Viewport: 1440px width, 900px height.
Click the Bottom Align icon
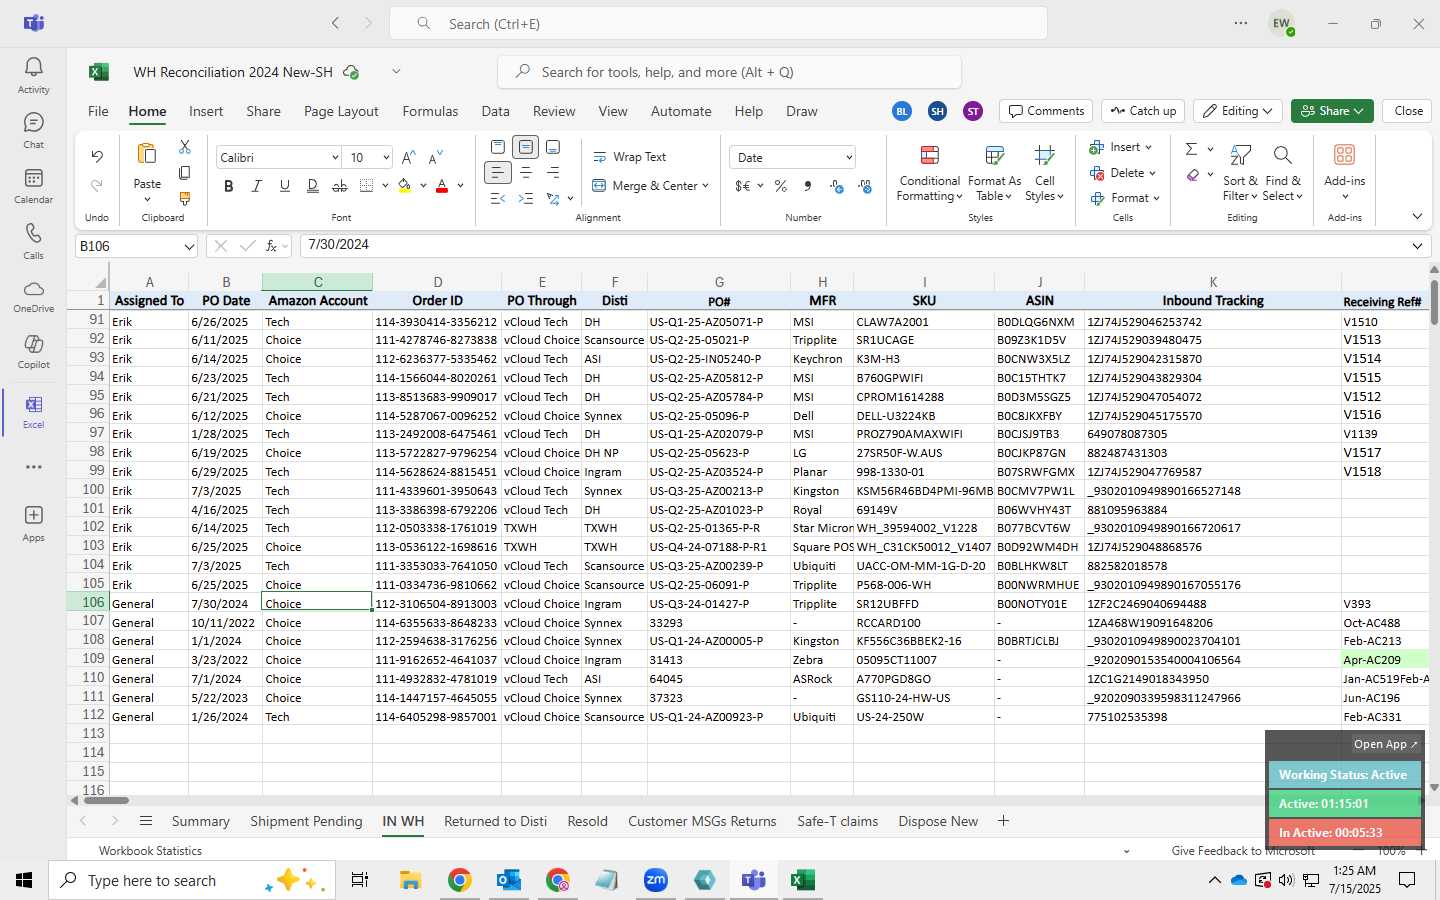point(553,147)
